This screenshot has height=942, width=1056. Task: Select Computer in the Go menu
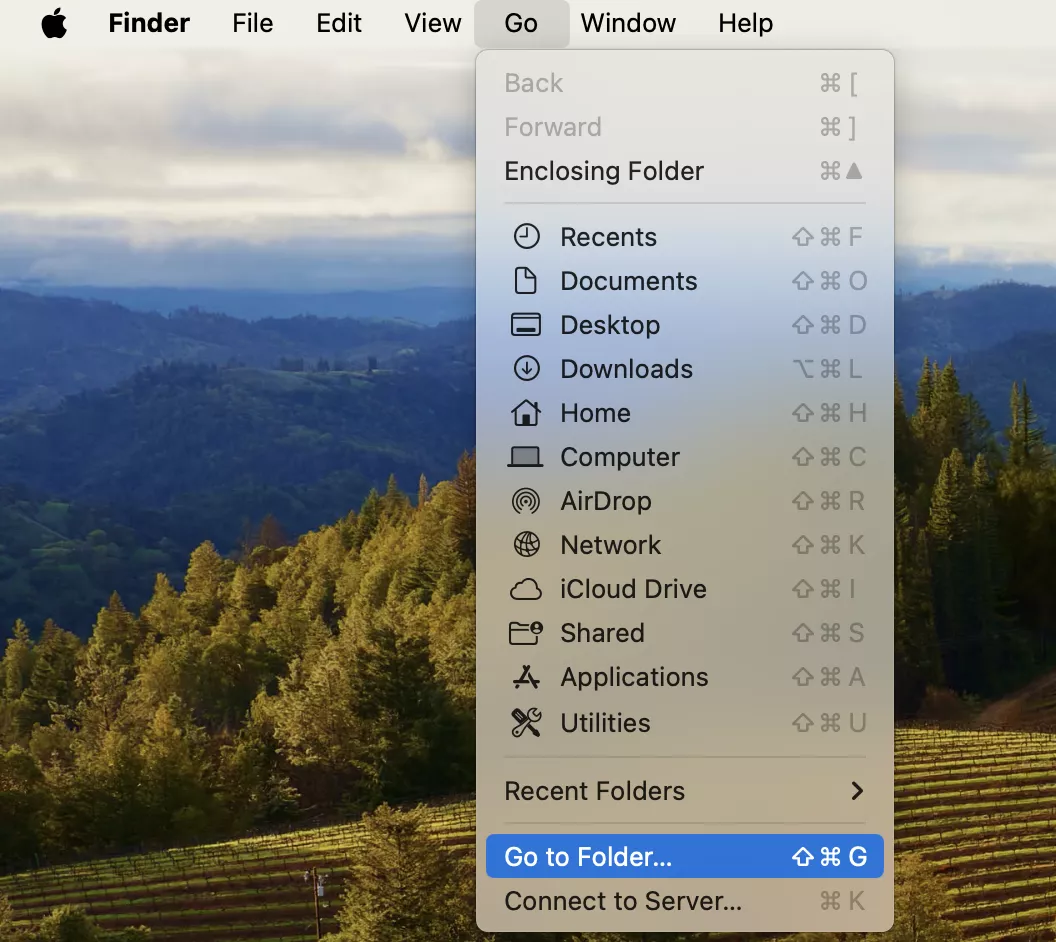tap(620, 457)
